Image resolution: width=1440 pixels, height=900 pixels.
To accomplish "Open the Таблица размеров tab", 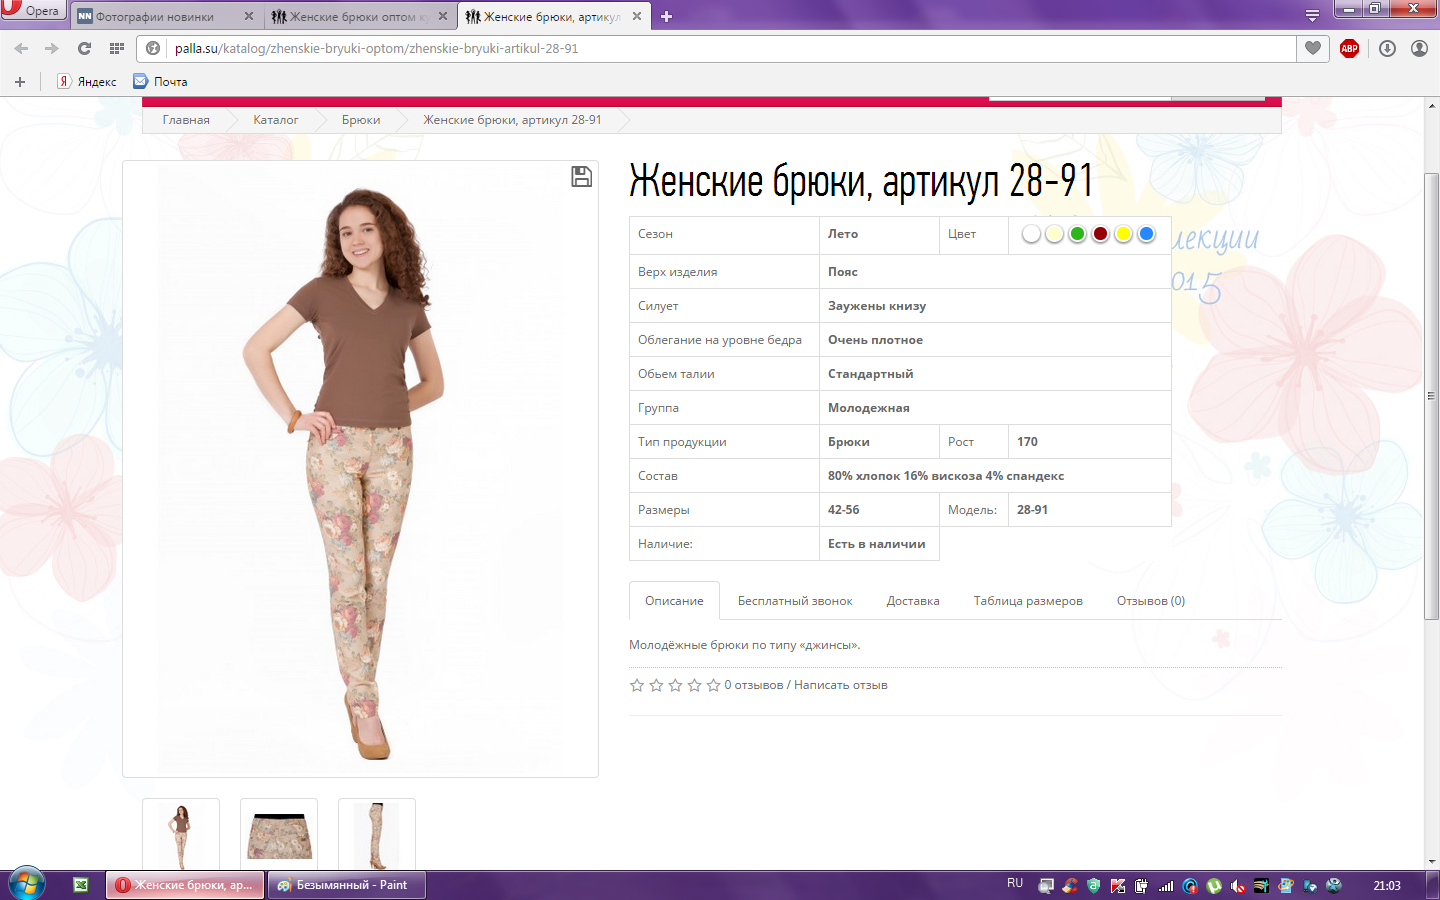I will point(1027,601).
